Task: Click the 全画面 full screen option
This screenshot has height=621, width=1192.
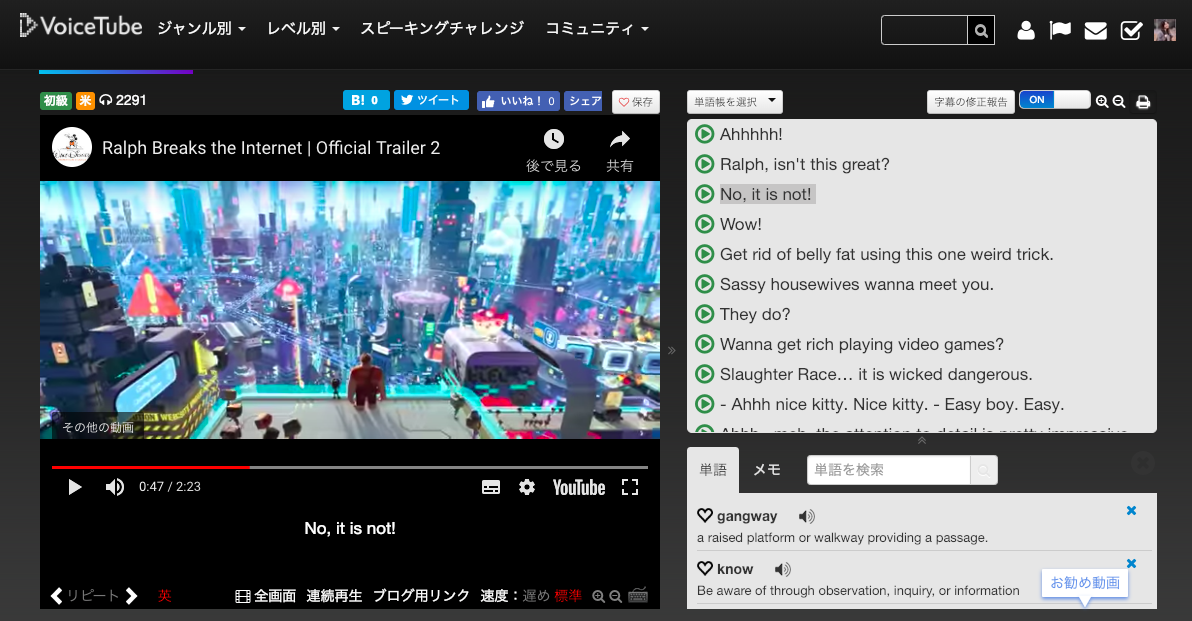Action: [x=265, y=596]
